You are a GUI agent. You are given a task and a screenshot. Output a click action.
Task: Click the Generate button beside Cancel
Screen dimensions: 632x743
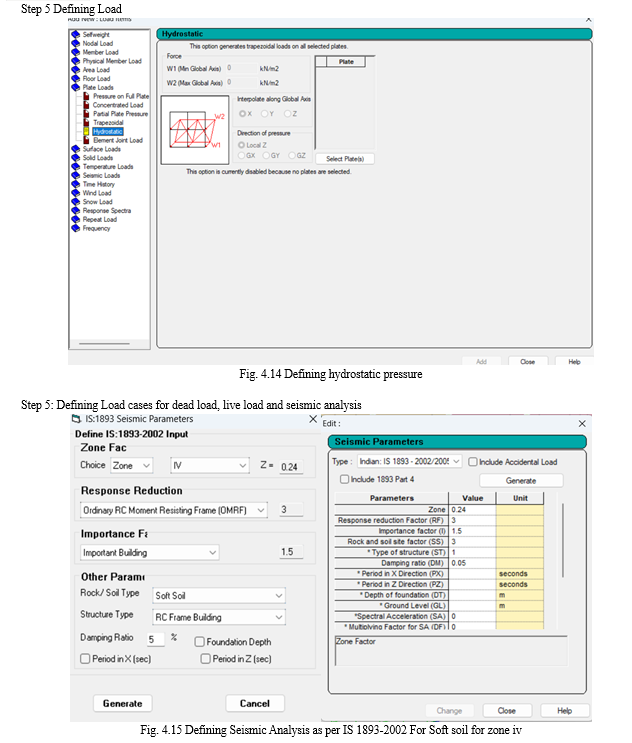[123, 703]
